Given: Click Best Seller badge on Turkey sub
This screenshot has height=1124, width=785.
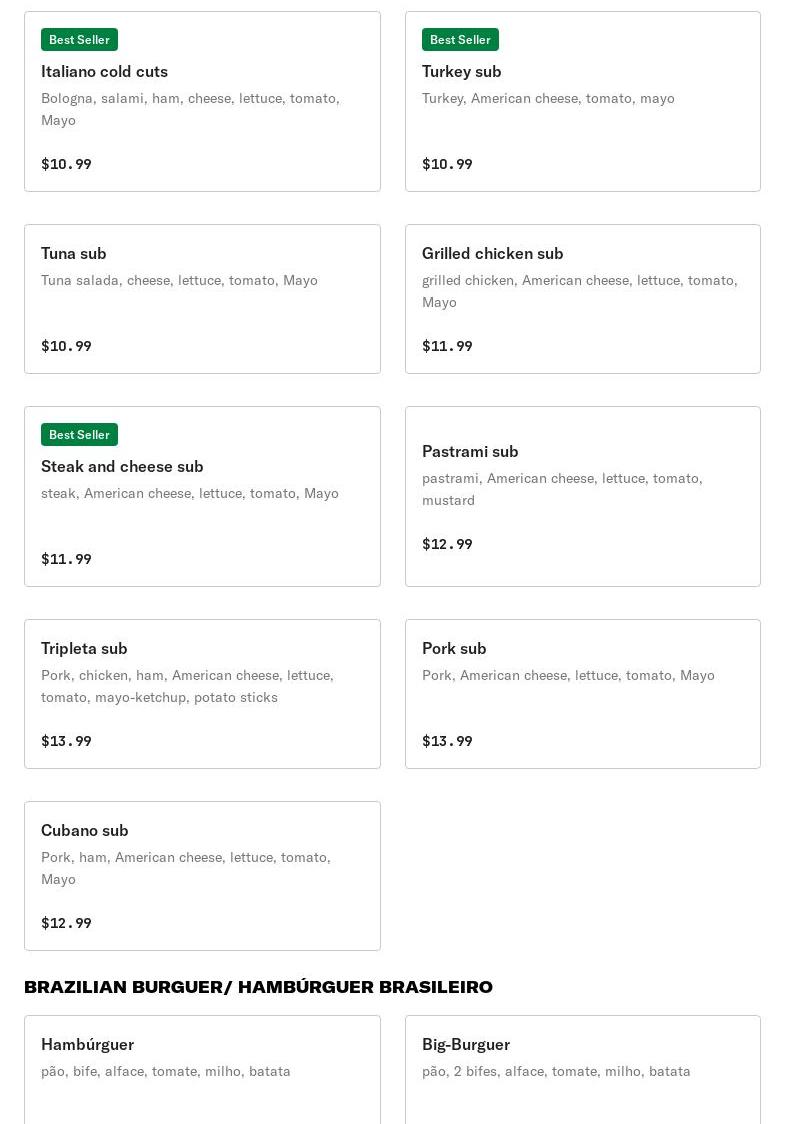Looking at the screenshot, I should 460,40.
